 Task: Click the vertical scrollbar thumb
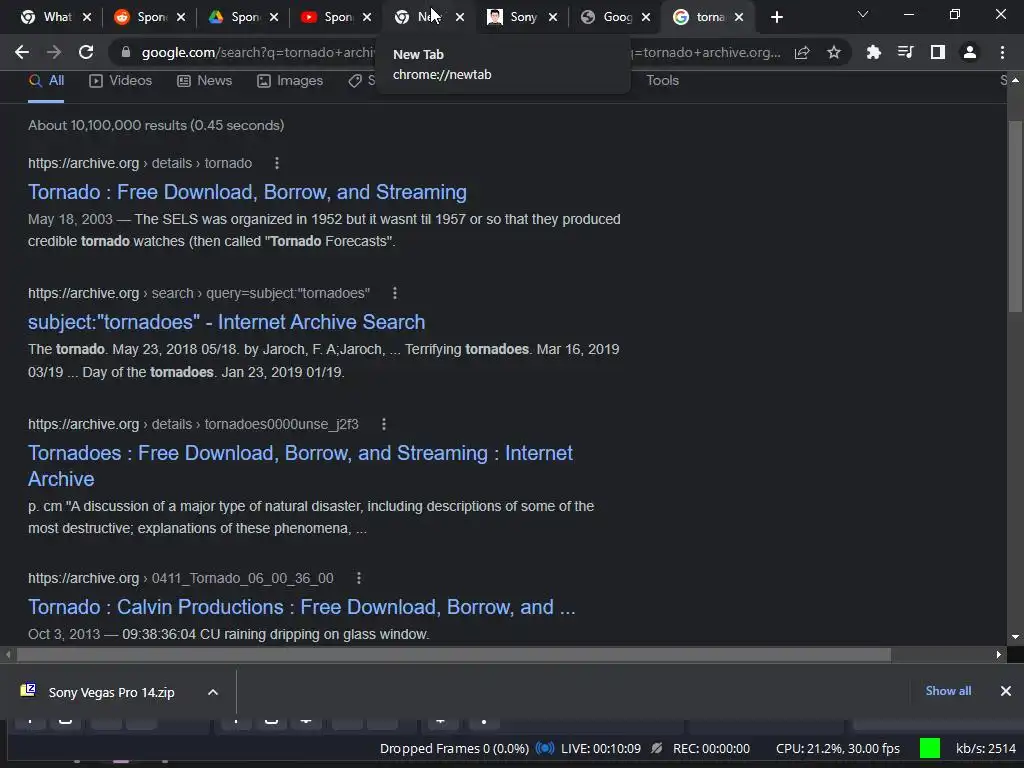[x=1015, y=216]
